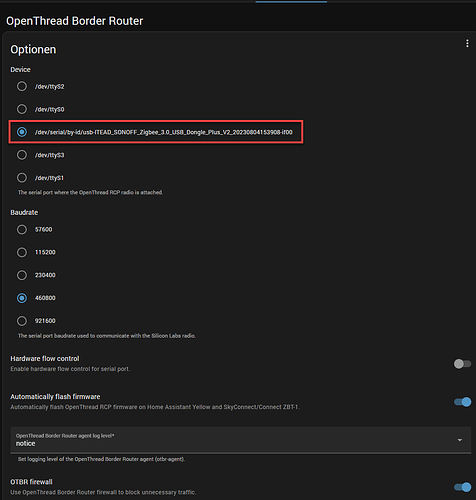
Task: Click the Optionen section heading
Action: pos(33,49)
